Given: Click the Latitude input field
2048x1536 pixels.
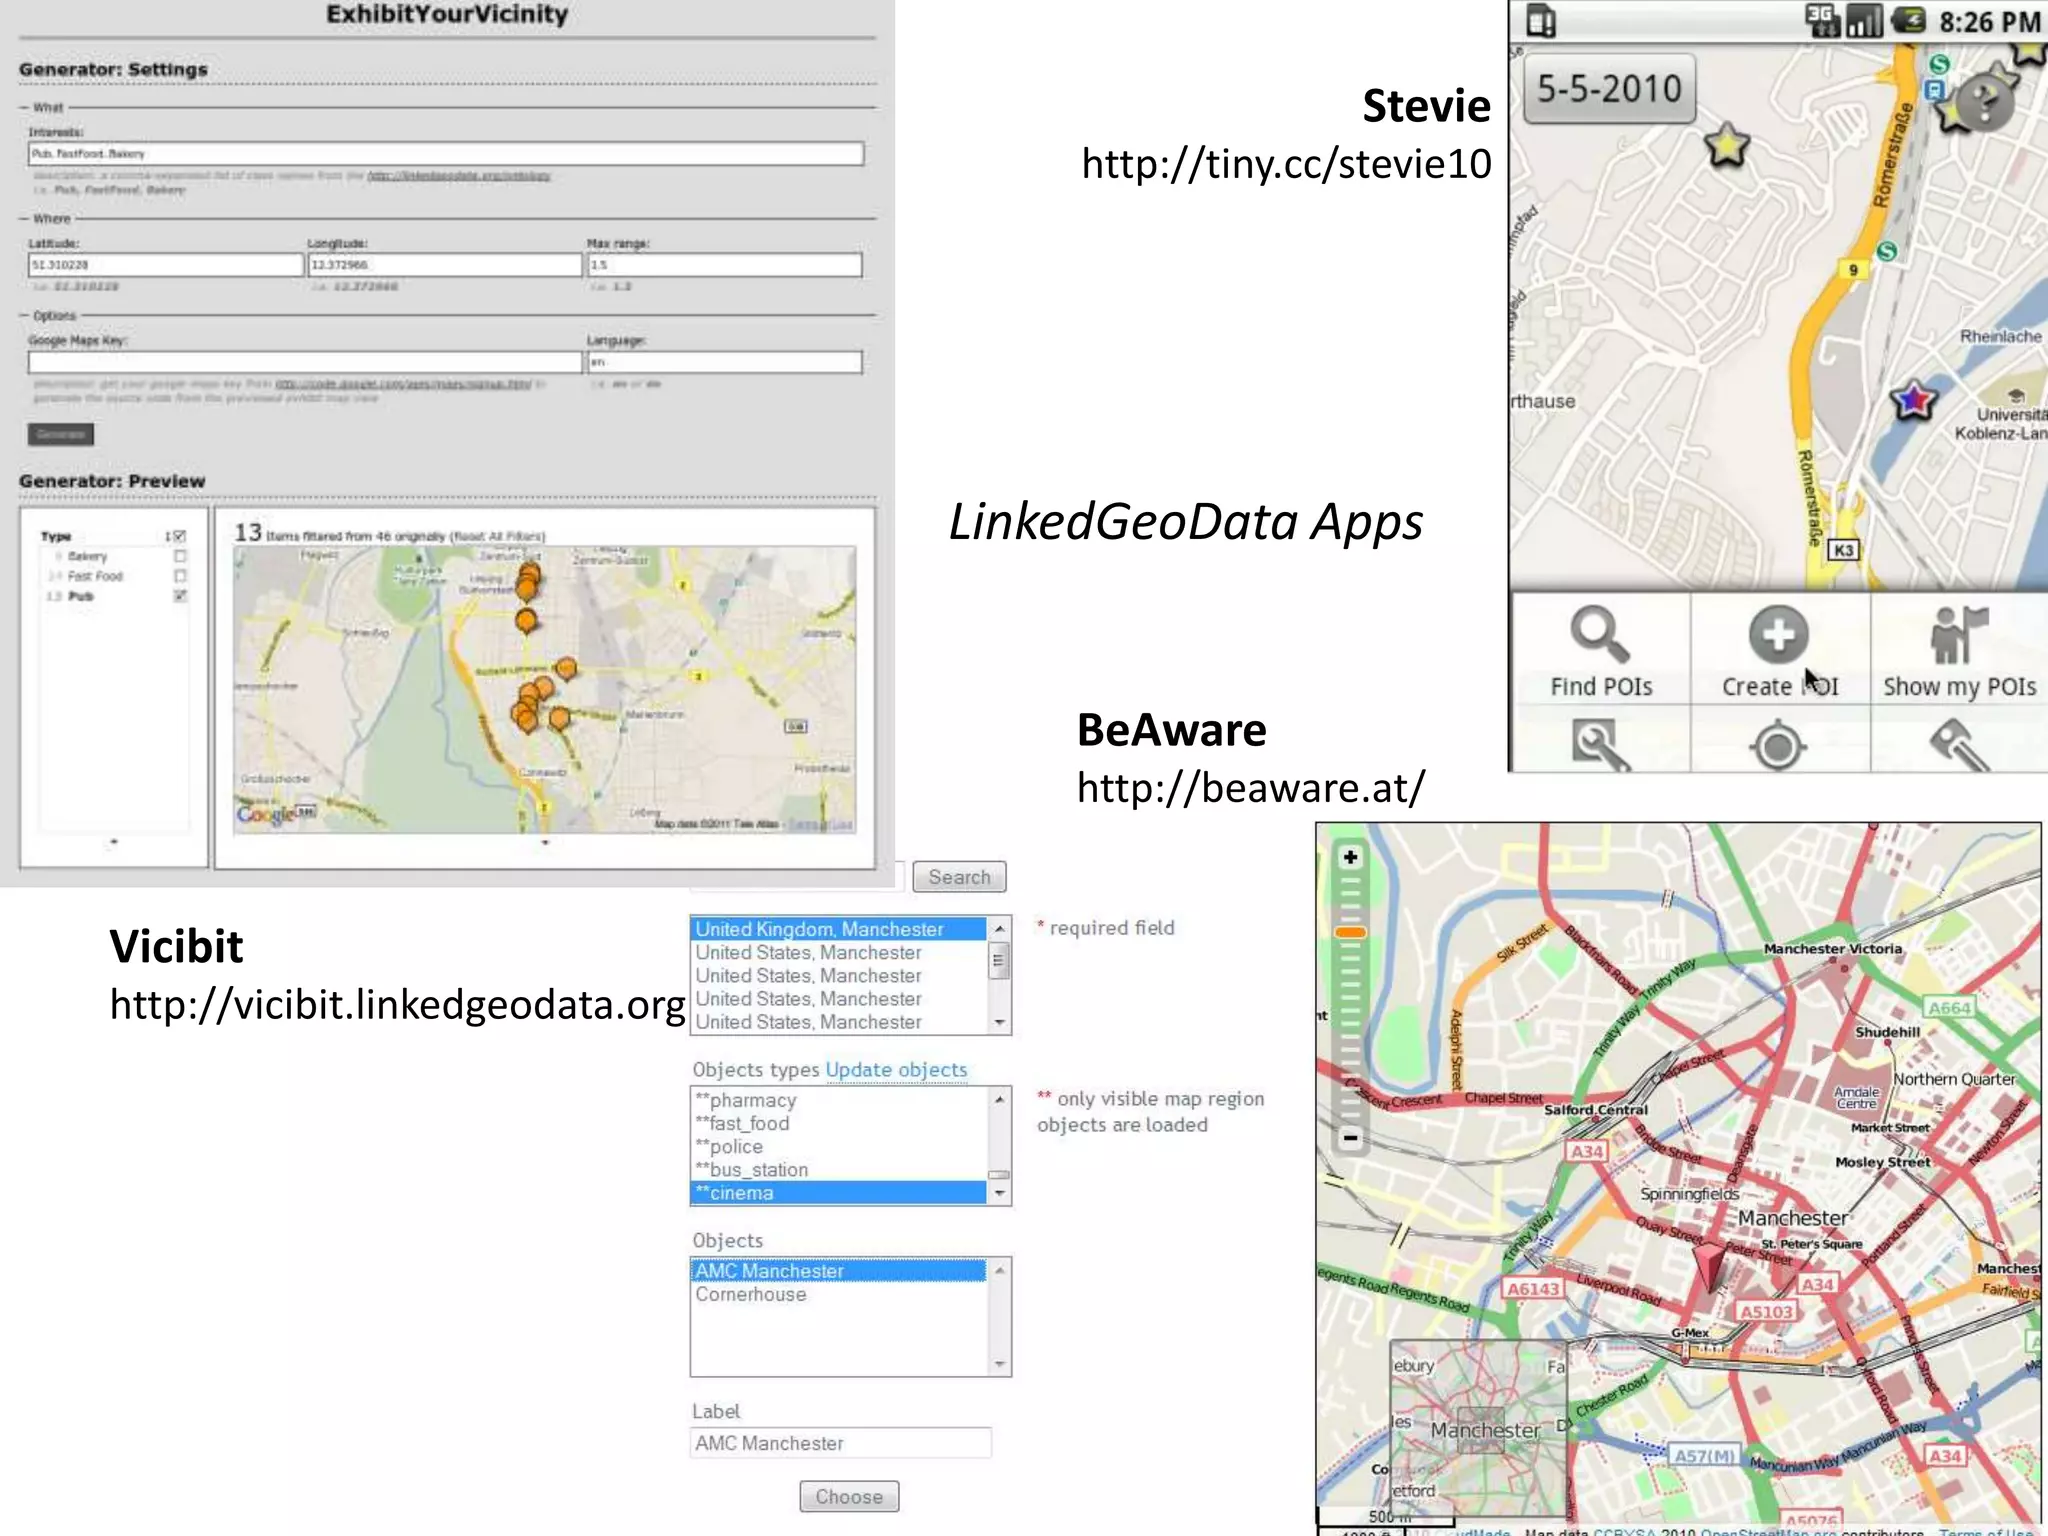Looking at the screenshot, I should [x=165, y=265].
